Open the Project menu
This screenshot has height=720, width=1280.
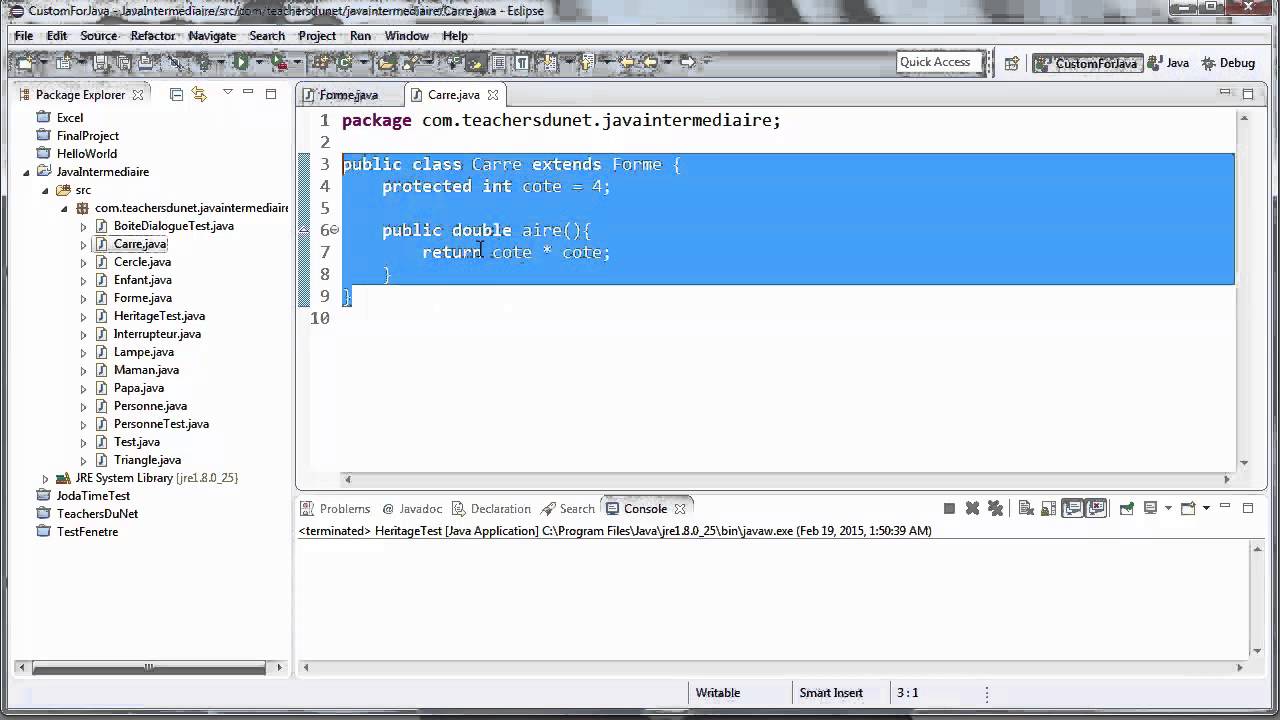pos(317,36)
